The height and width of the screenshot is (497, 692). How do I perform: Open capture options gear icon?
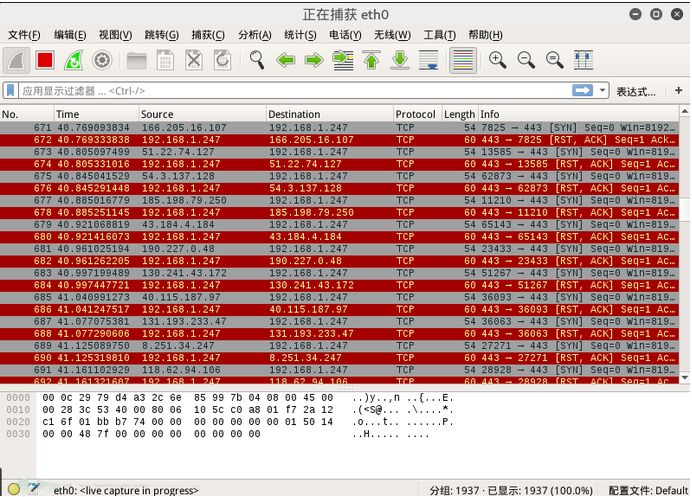pos(102,60)
